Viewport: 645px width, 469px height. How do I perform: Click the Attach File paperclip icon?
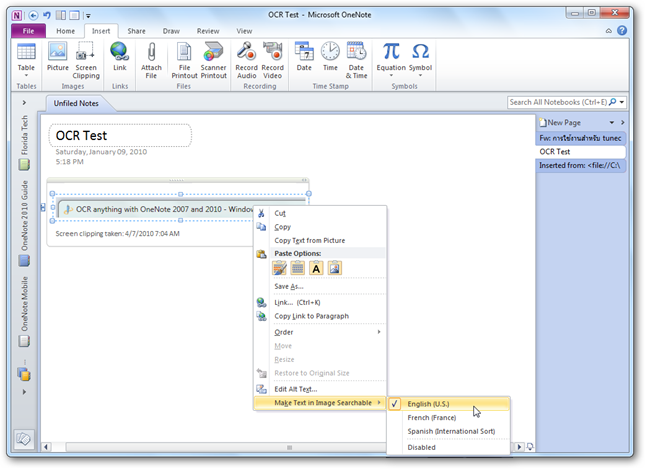pyautogui.click(x=151, y=52)
